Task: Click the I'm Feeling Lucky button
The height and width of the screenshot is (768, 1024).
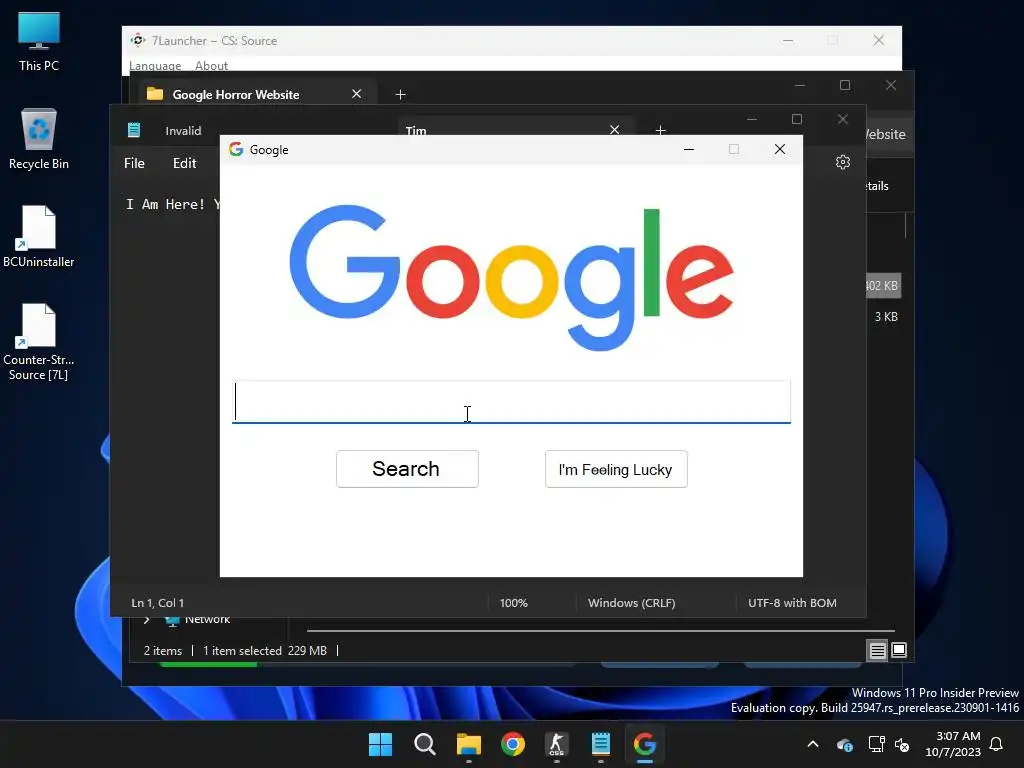Action: pyautogui.click(x=616, y=469)
